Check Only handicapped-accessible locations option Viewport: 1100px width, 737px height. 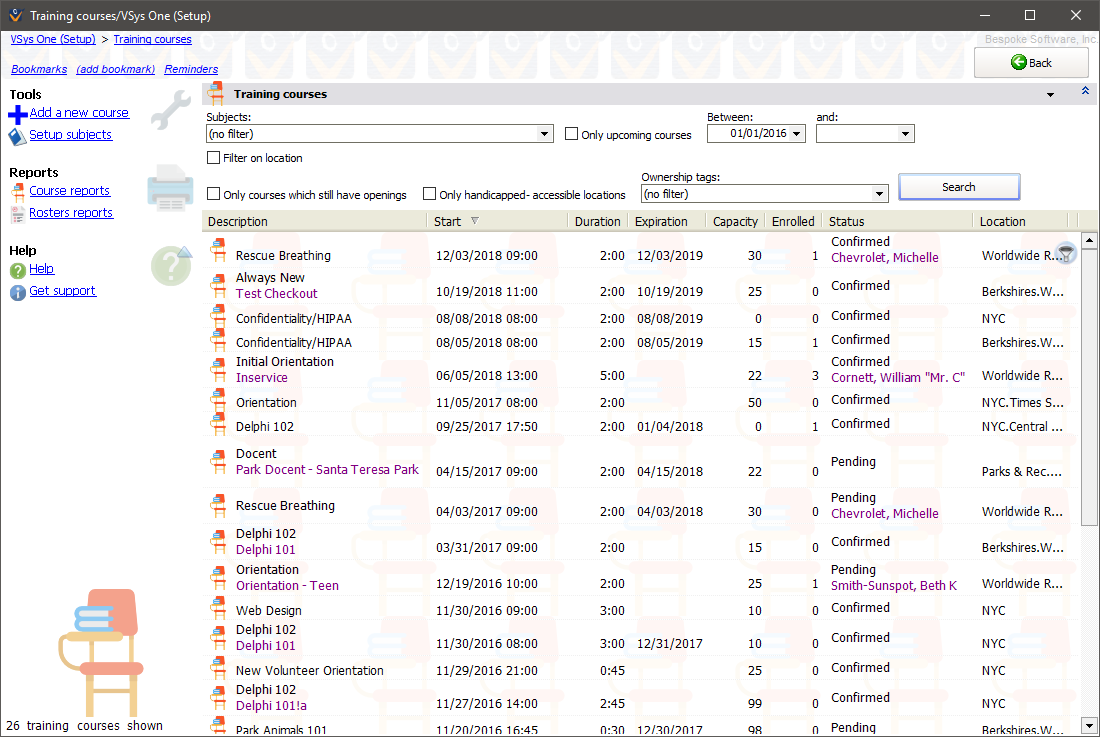pos(430,194)
